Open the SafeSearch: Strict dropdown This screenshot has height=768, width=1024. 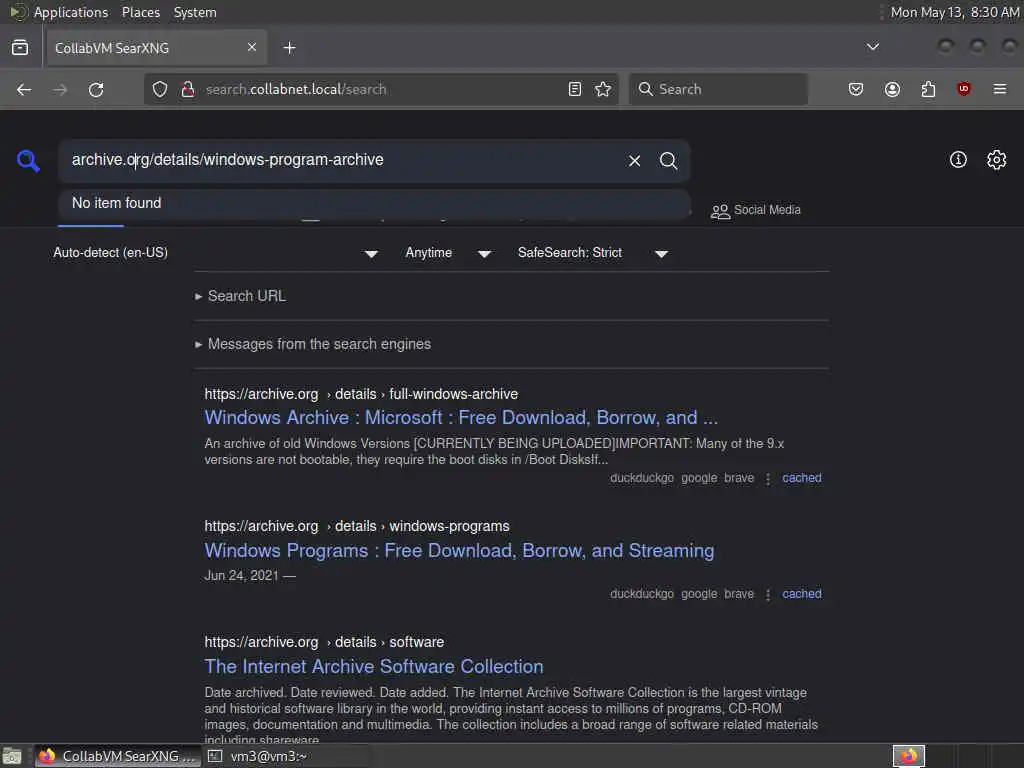click(x=592, y=253)
